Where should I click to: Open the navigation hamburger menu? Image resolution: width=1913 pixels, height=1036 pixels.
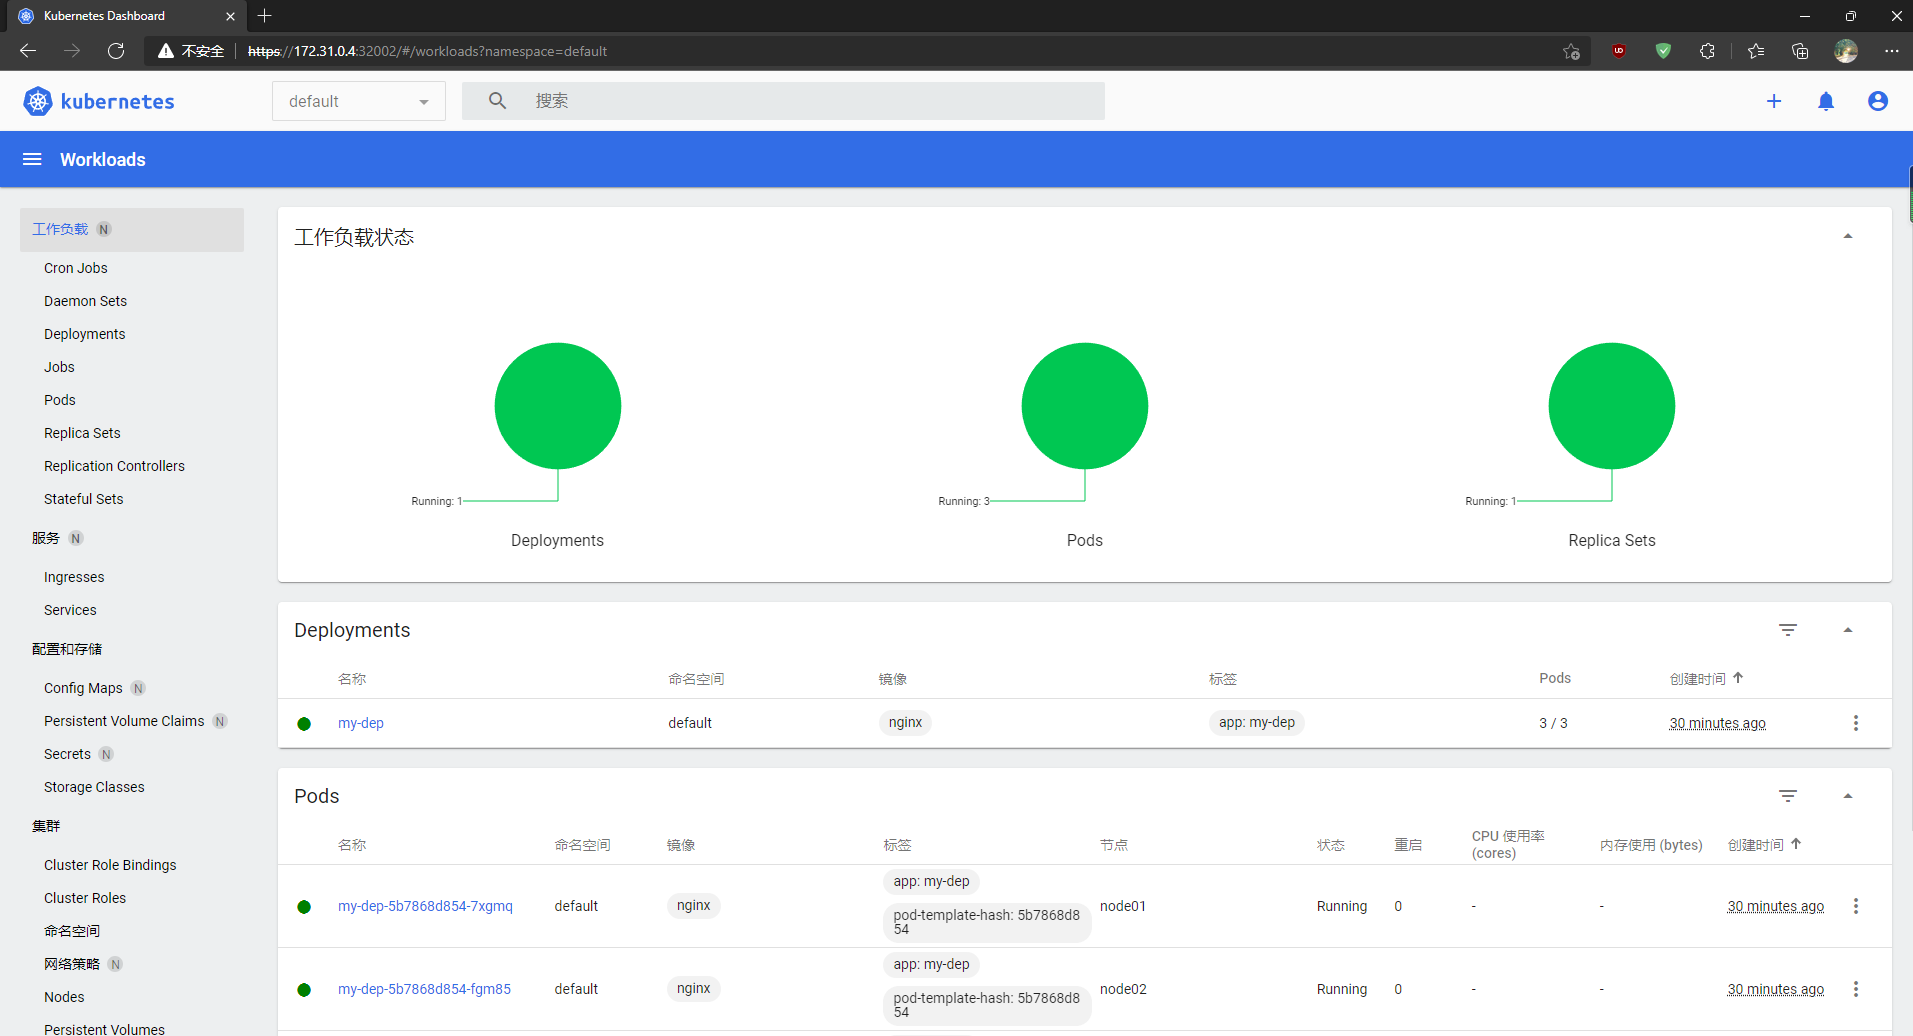tap(31, 159)
